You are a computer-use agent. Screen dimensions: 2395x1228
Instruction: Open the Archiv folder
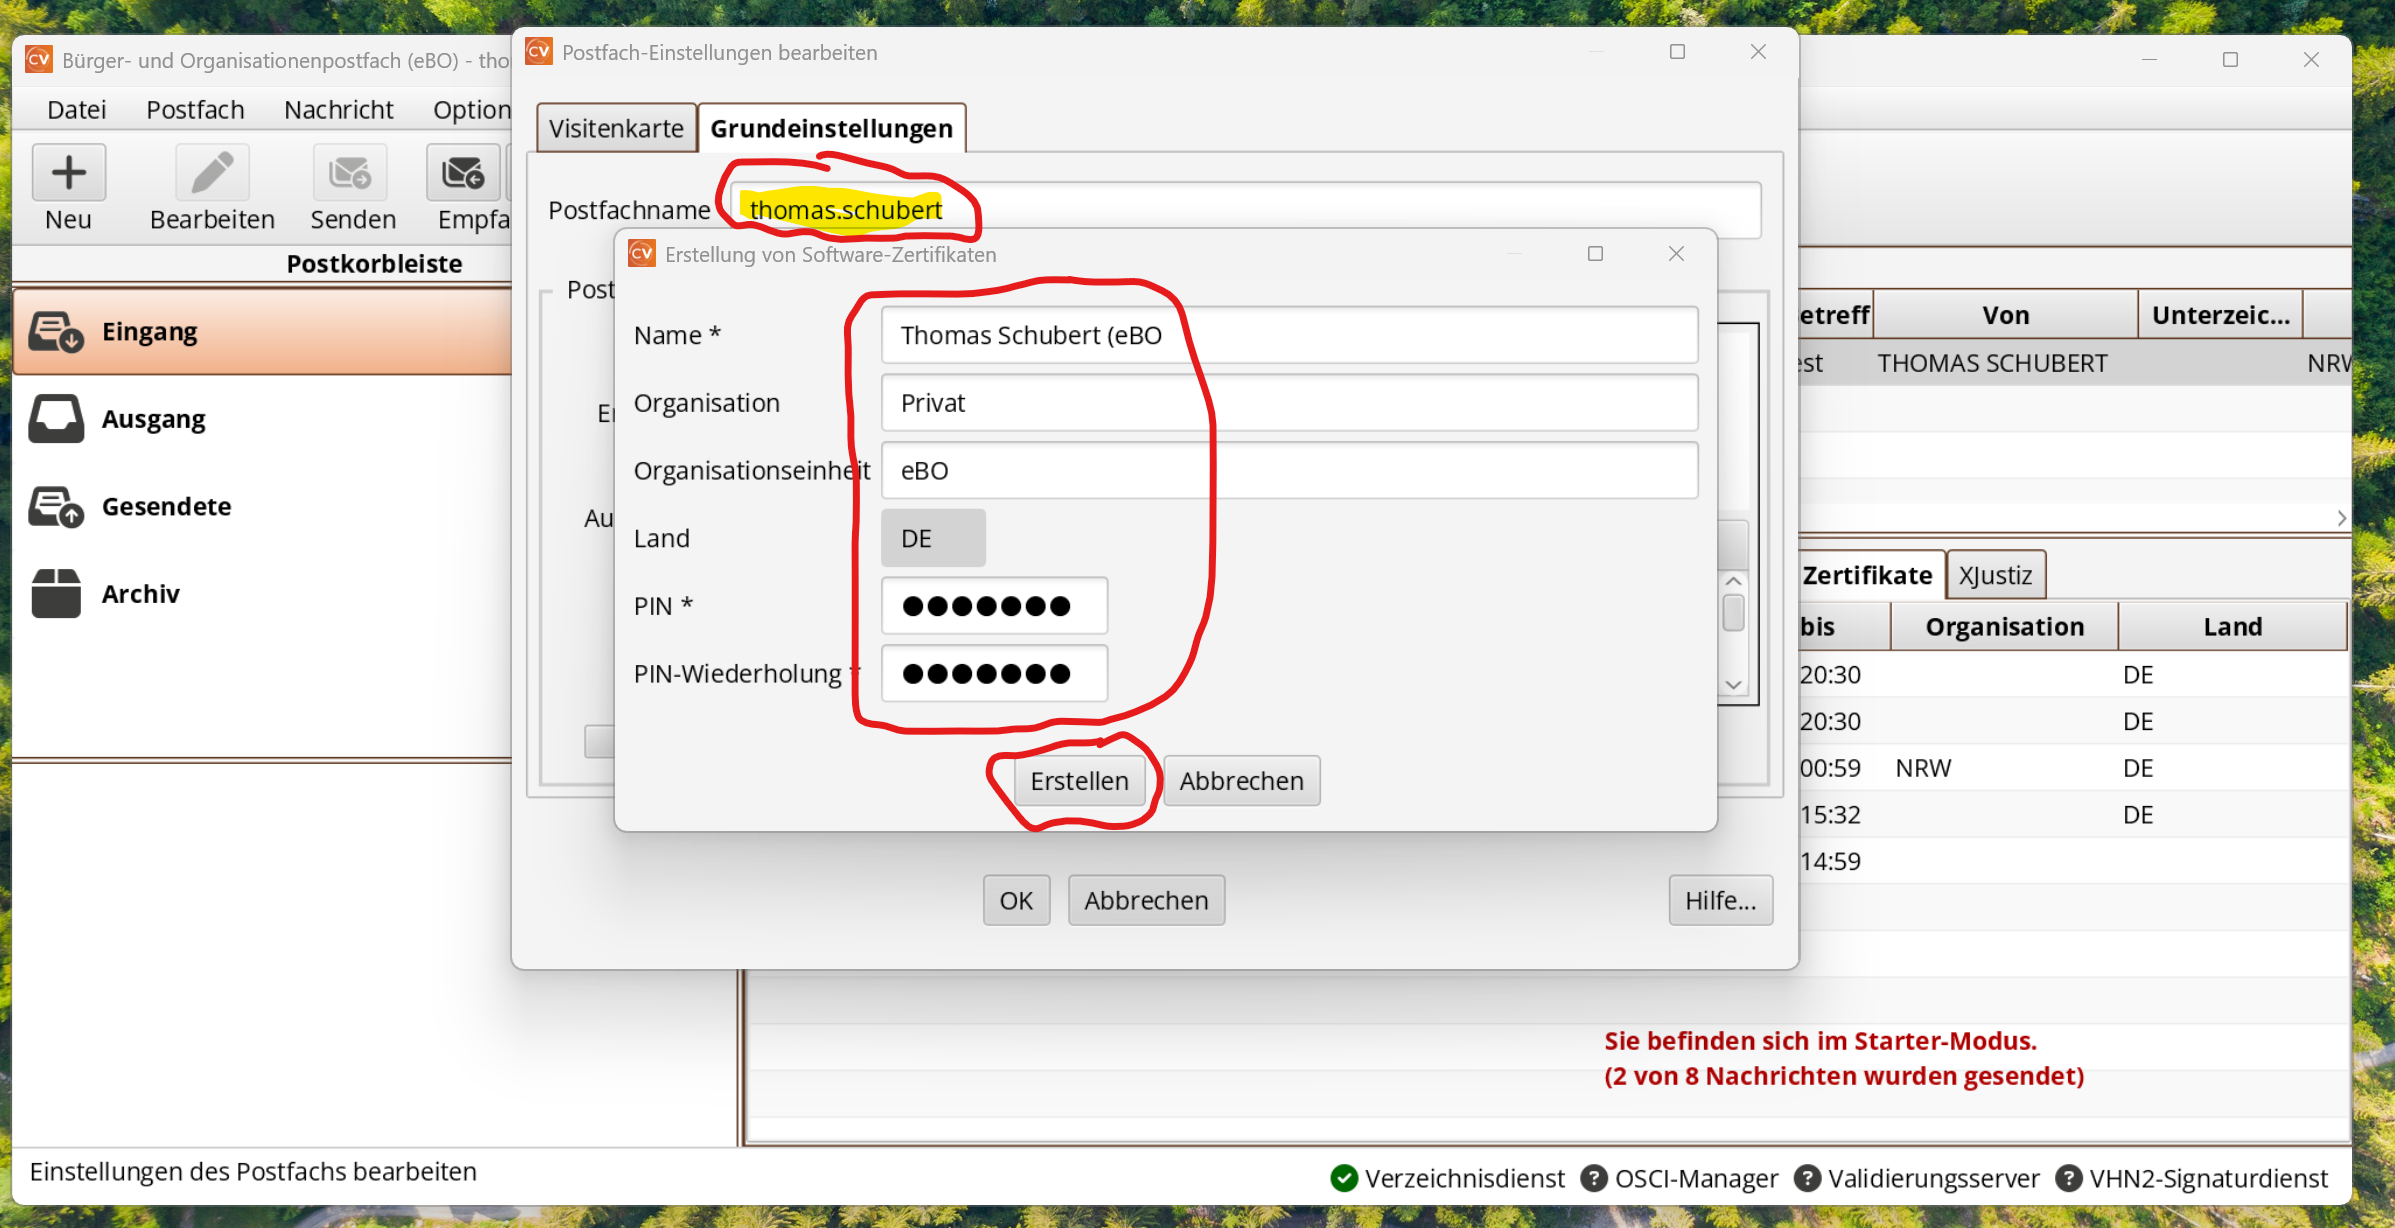pos(140,594)
